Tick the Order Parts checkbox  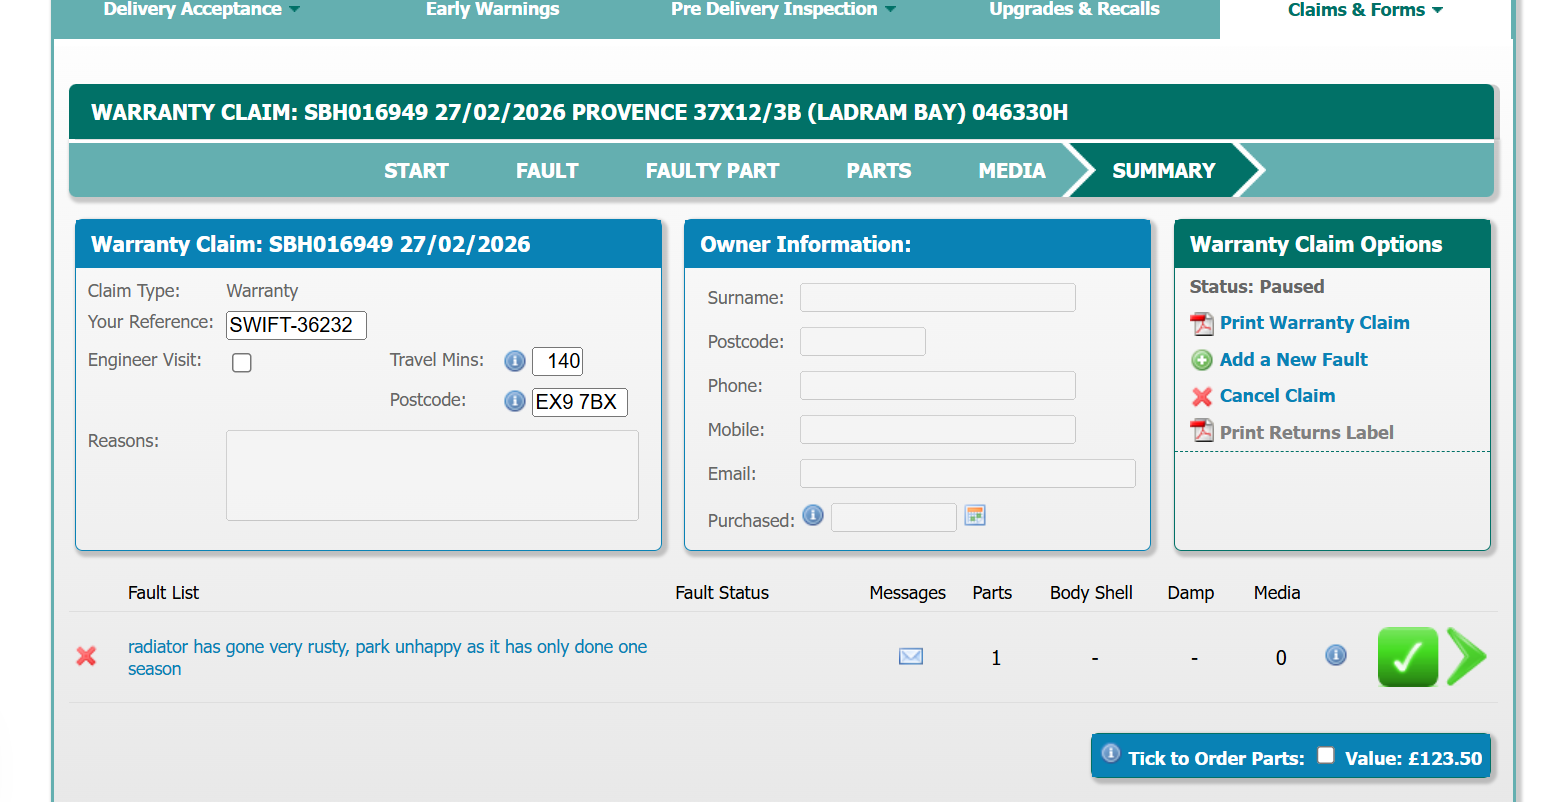[x=1326, y=755]
